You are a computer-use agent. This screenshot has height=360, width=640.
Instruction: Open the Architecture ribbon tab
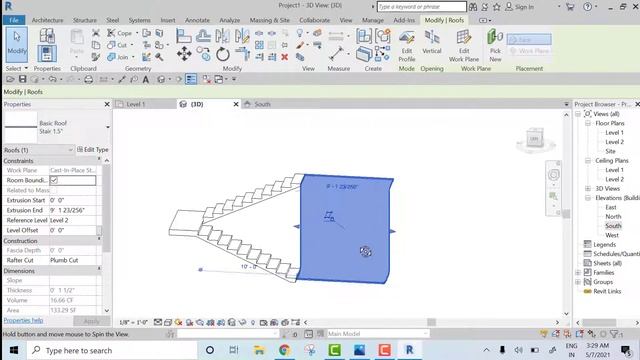click(x=47, y=20)
